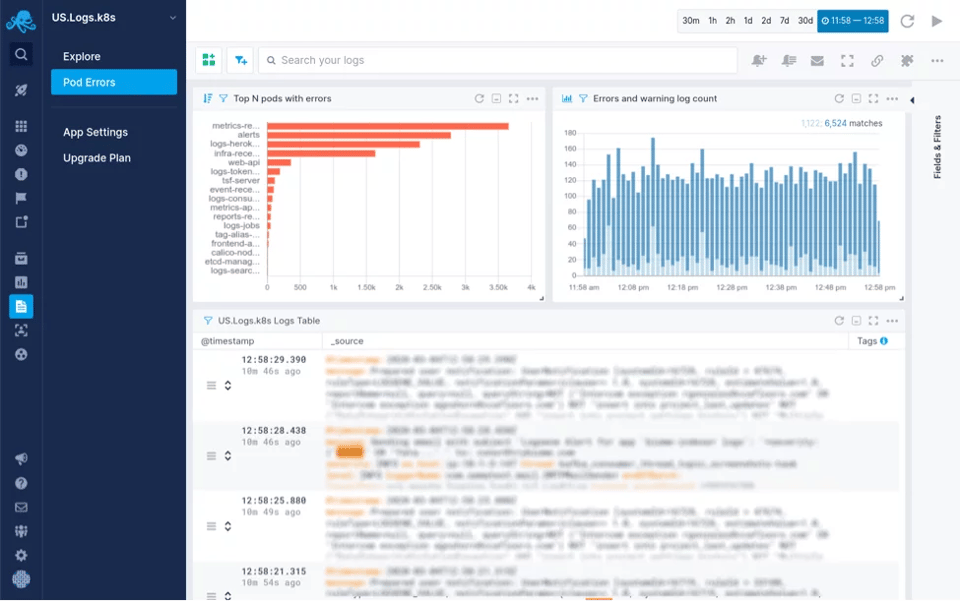Set time range to 7d
Screen dimensions: 960x601
click(784, 21)
